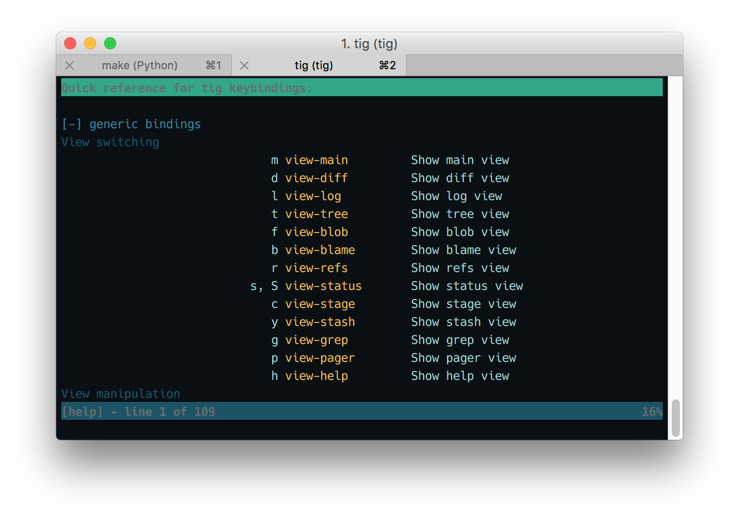The image size is (739, 520).
Task: Click the window title '1. tig (tig)'
Action: coord(369,43)
